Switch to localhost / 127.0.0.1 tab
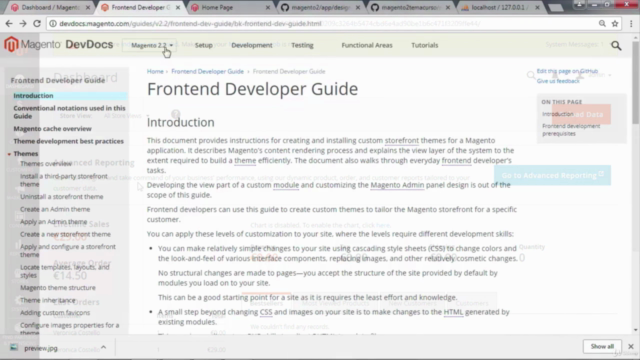Viewport: 640px width, 360px height. 500,7
